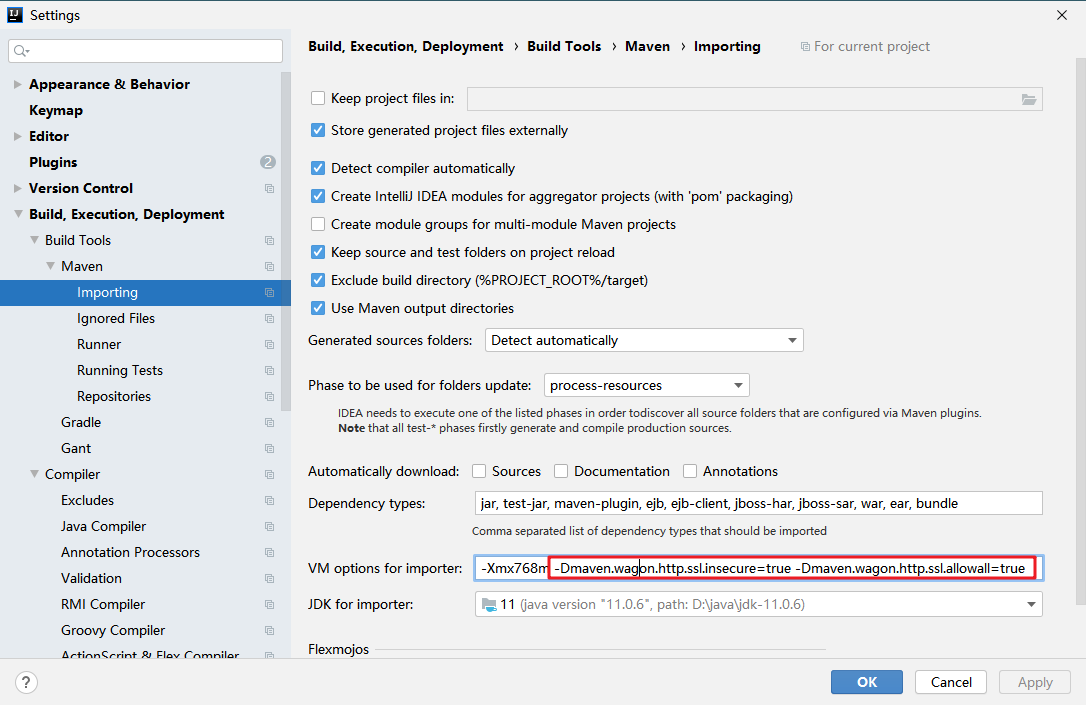Screen dimensions: 1086x705
Task: Click the Cancel button
Action: pos(950,681)
